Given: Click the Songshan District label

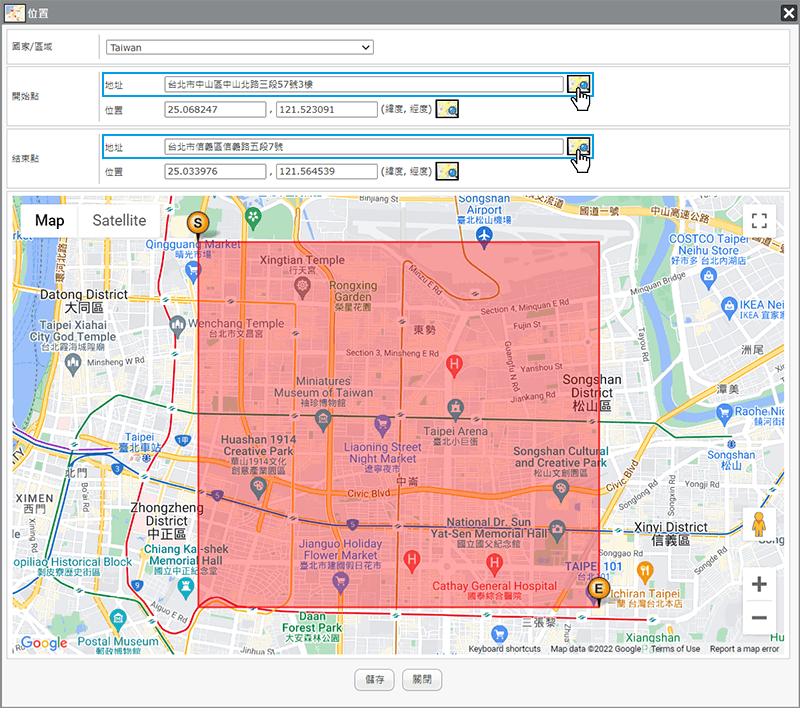Looking at the screenshot, I should click(592, 393).
